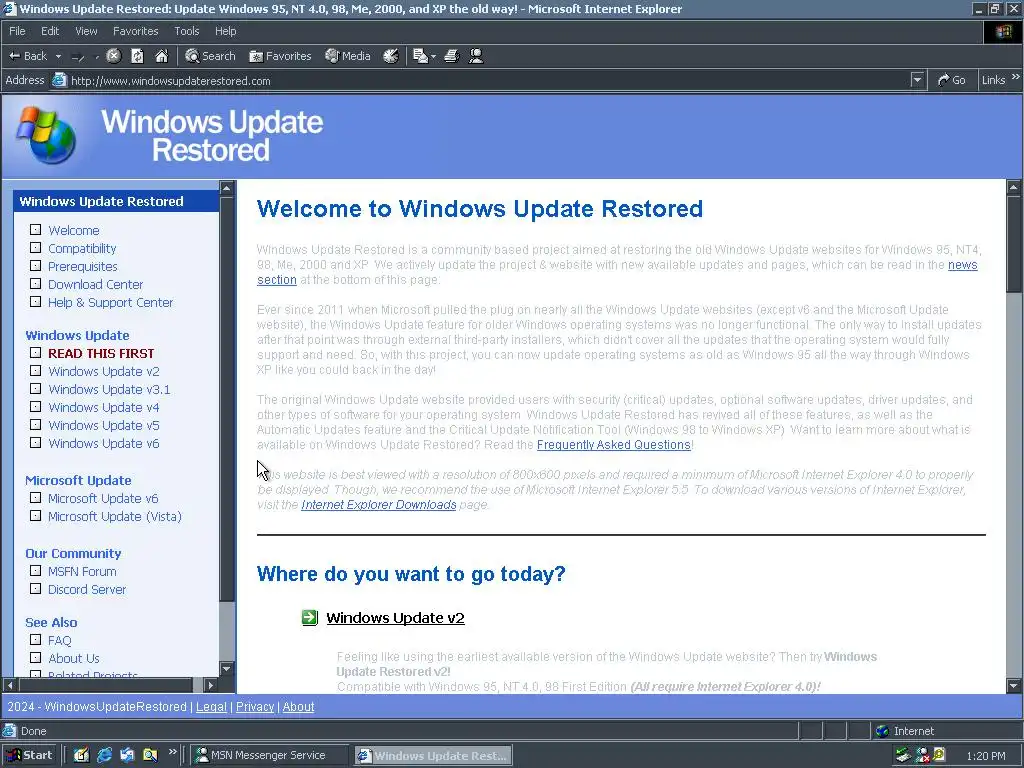1024x768 pixels.
Task: Click the Windows flag throbber icon
Action: click(1003, 31)
